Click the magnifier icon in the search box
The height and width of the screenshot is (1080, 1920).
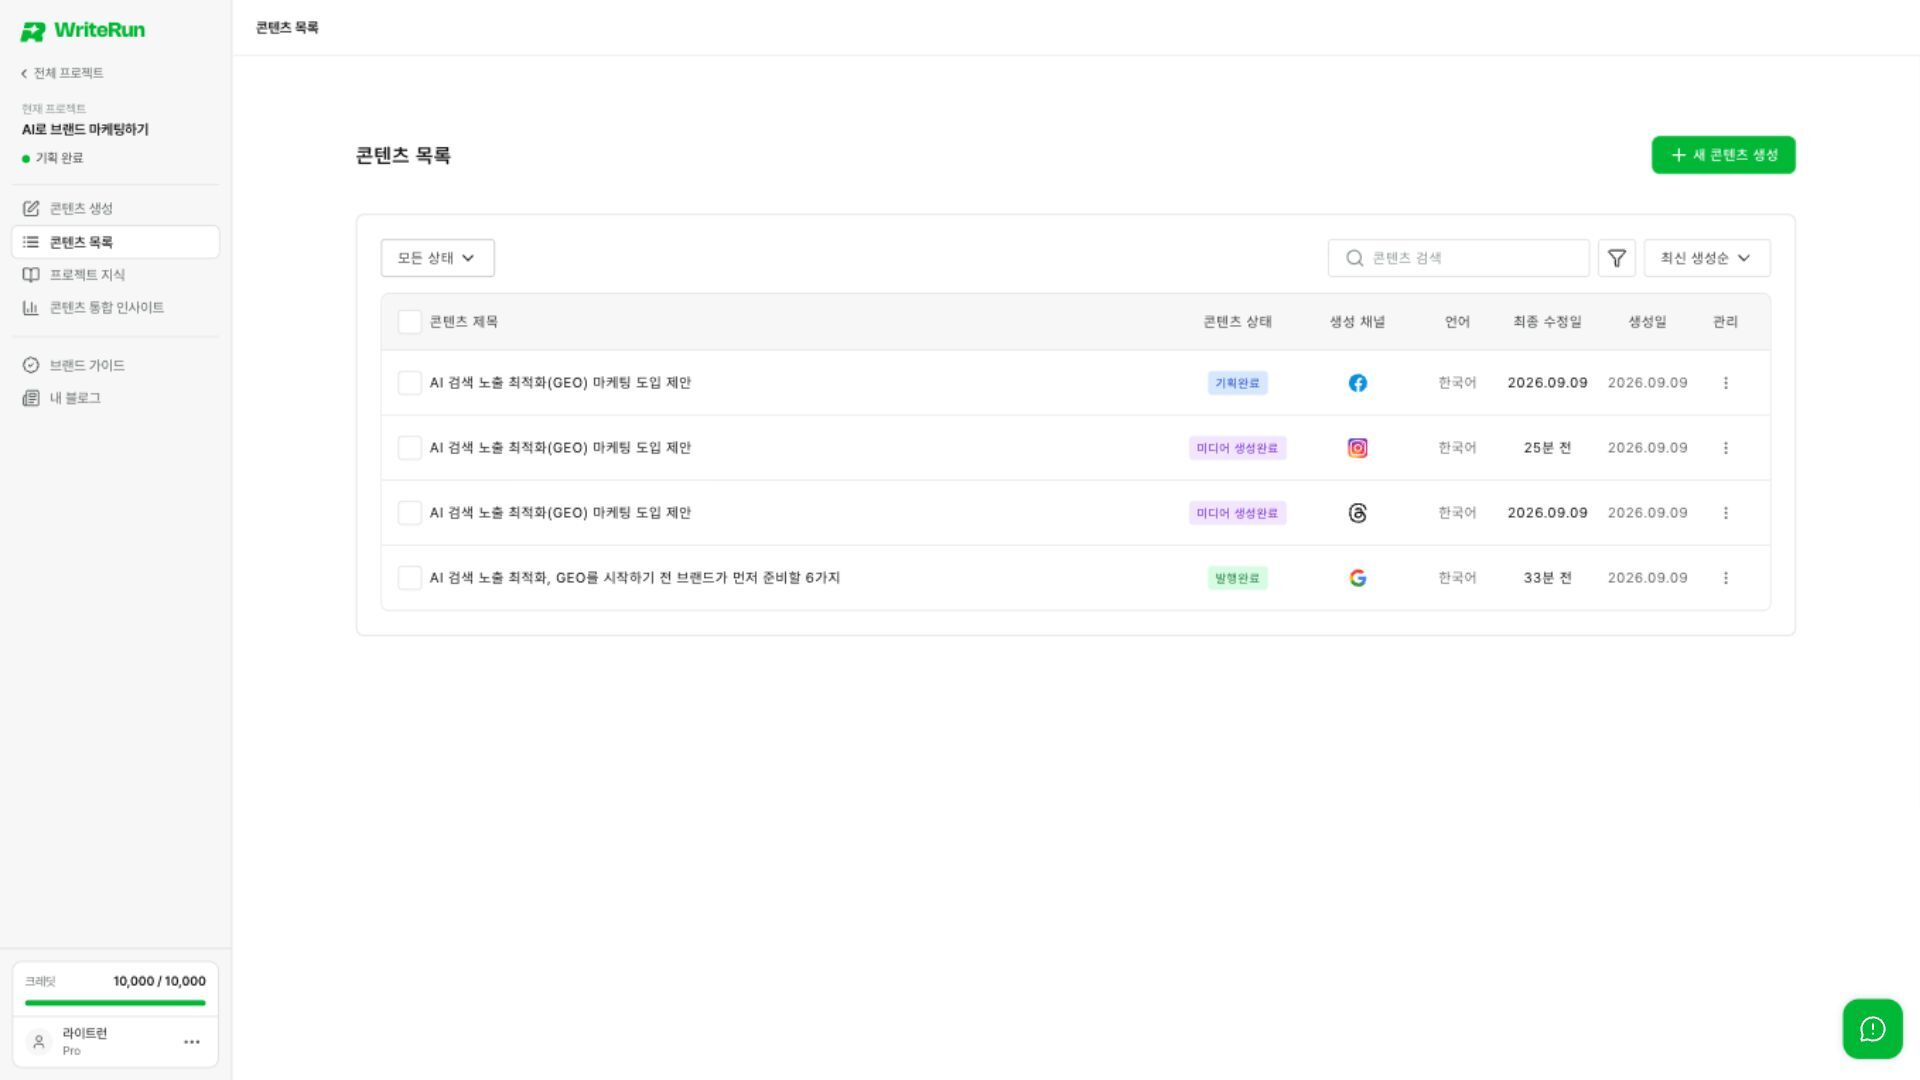coord(1354,258)
